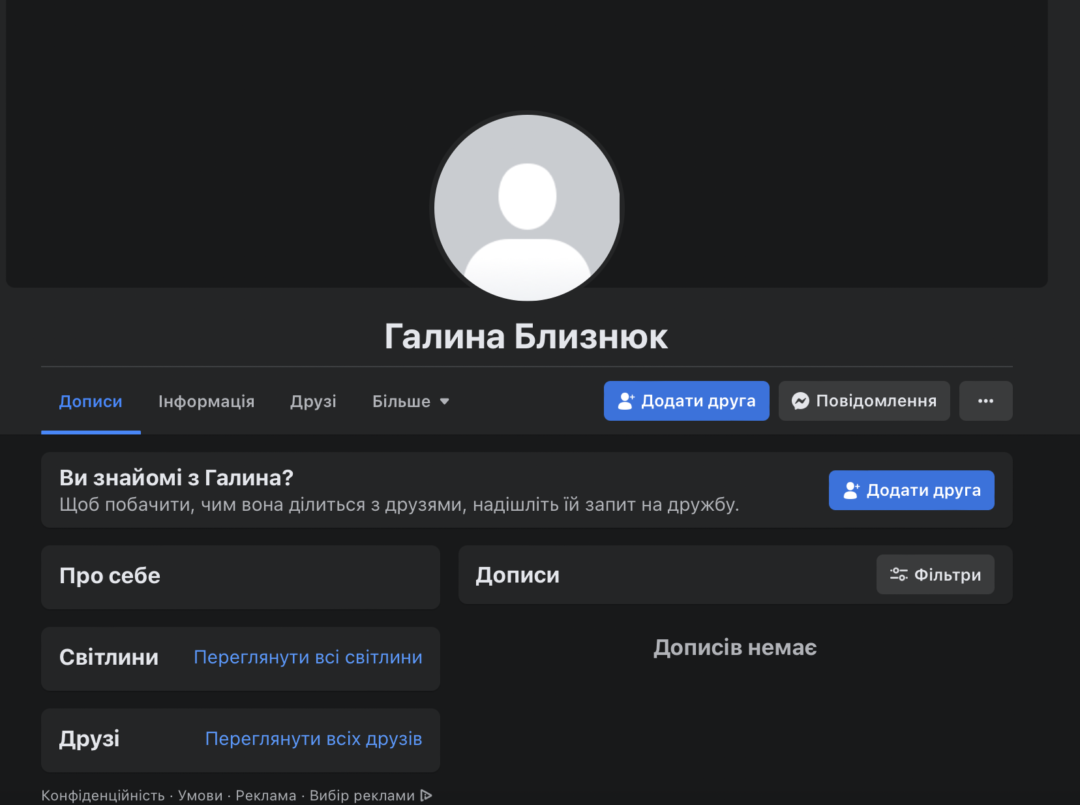Open the Умови footer link
The height and width of the screenshot is (805, 1080).
pyautogui.click(x=200, y=795)
